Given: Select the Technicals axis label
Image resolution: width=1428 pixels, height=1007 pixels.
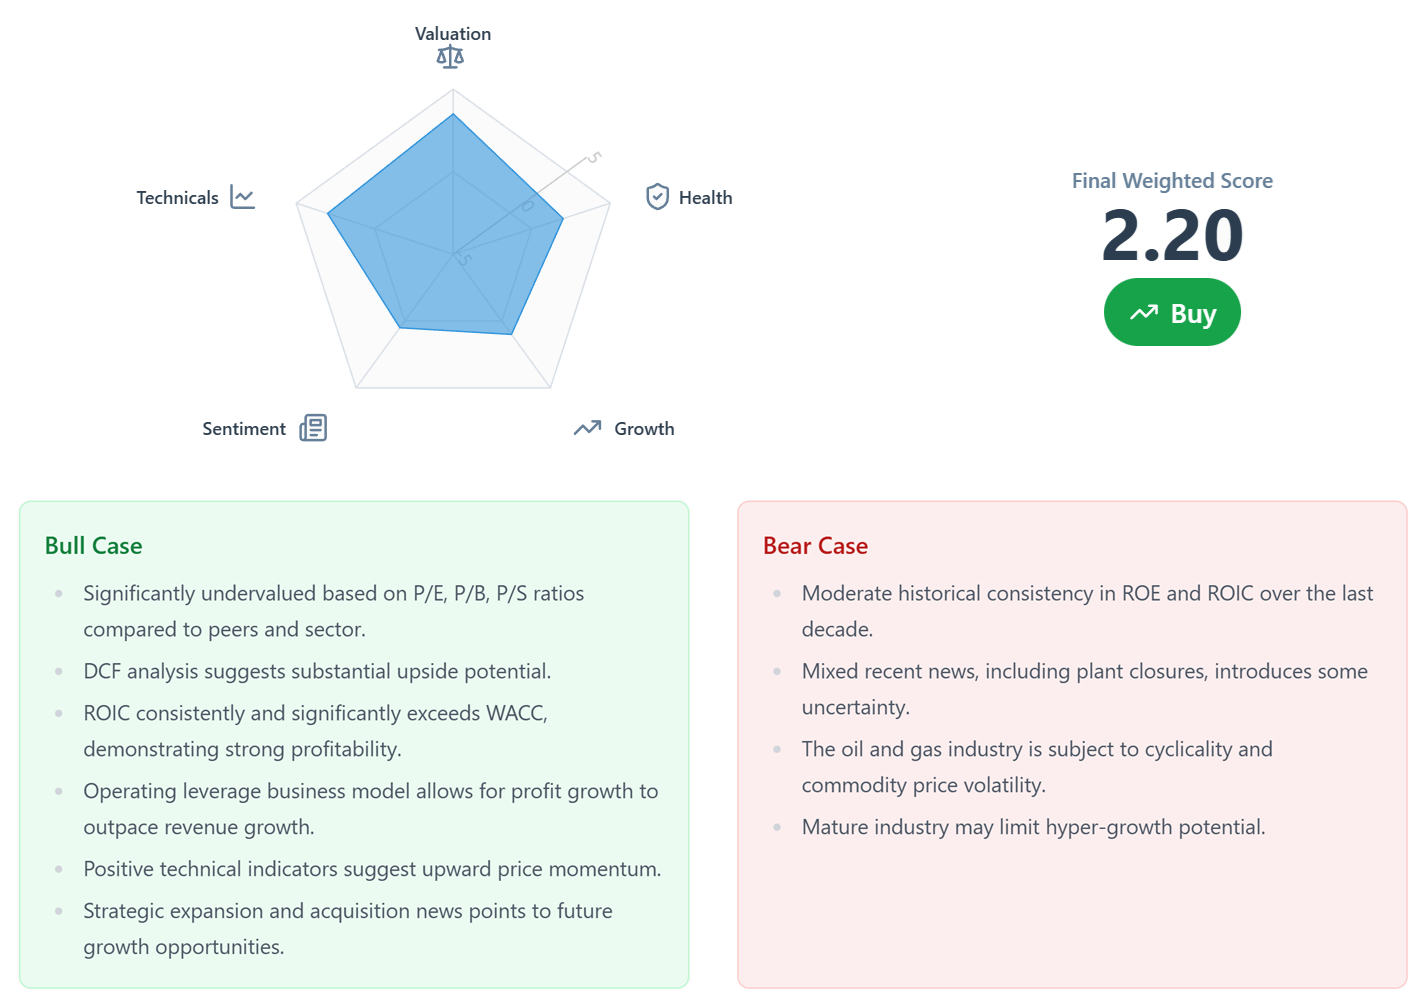Looking at the screenshot, I should point(177,198).
